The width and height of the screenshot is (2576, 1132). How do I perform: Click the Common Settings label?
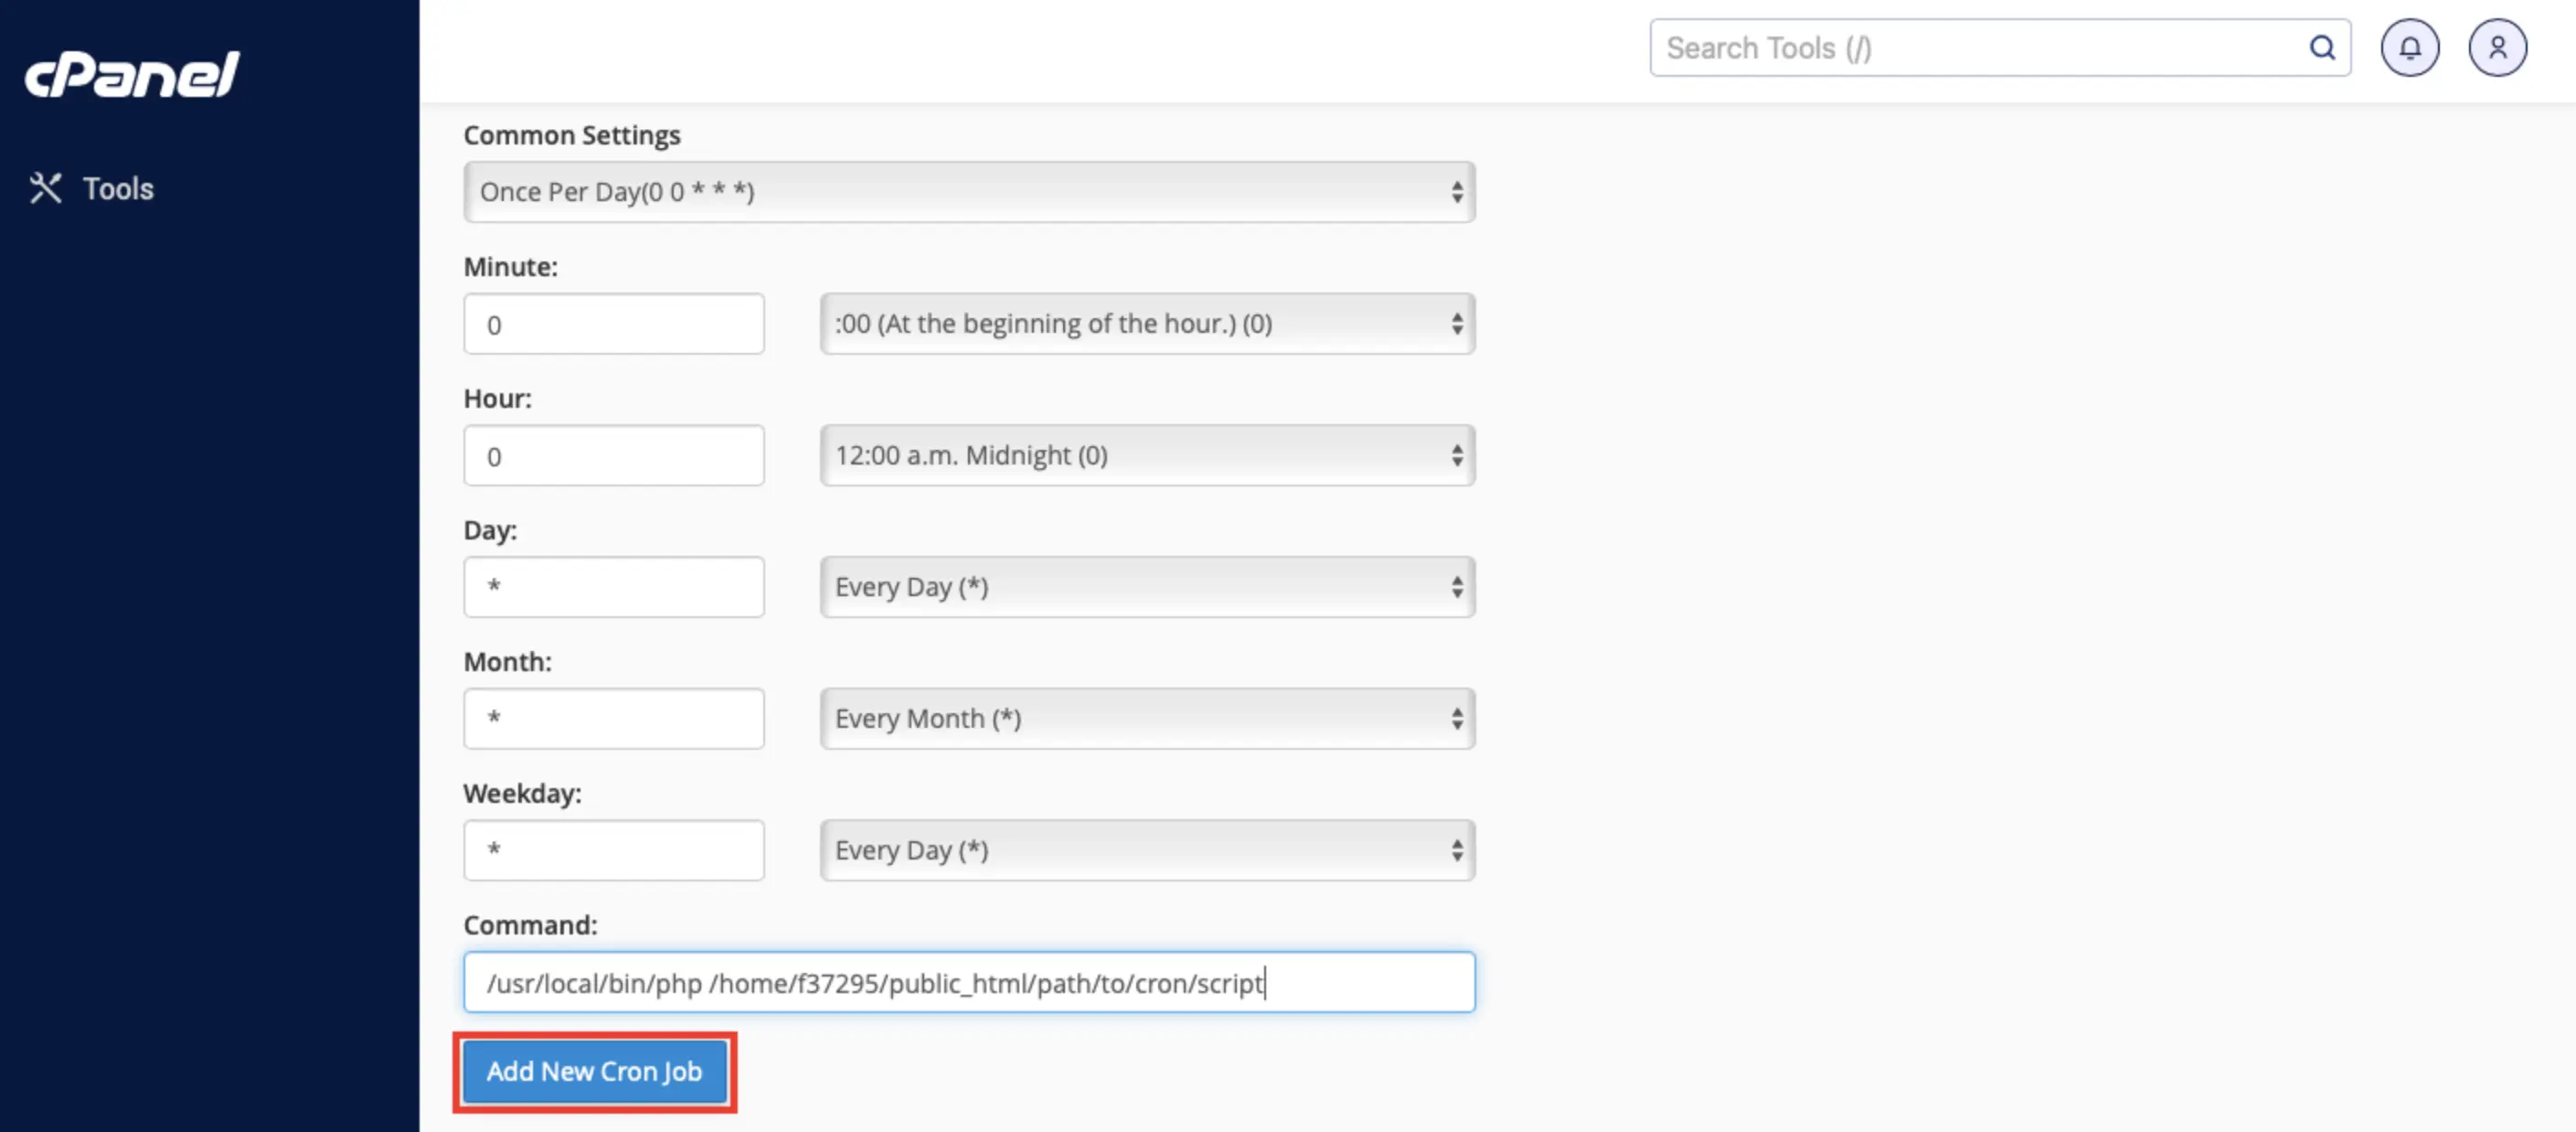coord(572,135)
